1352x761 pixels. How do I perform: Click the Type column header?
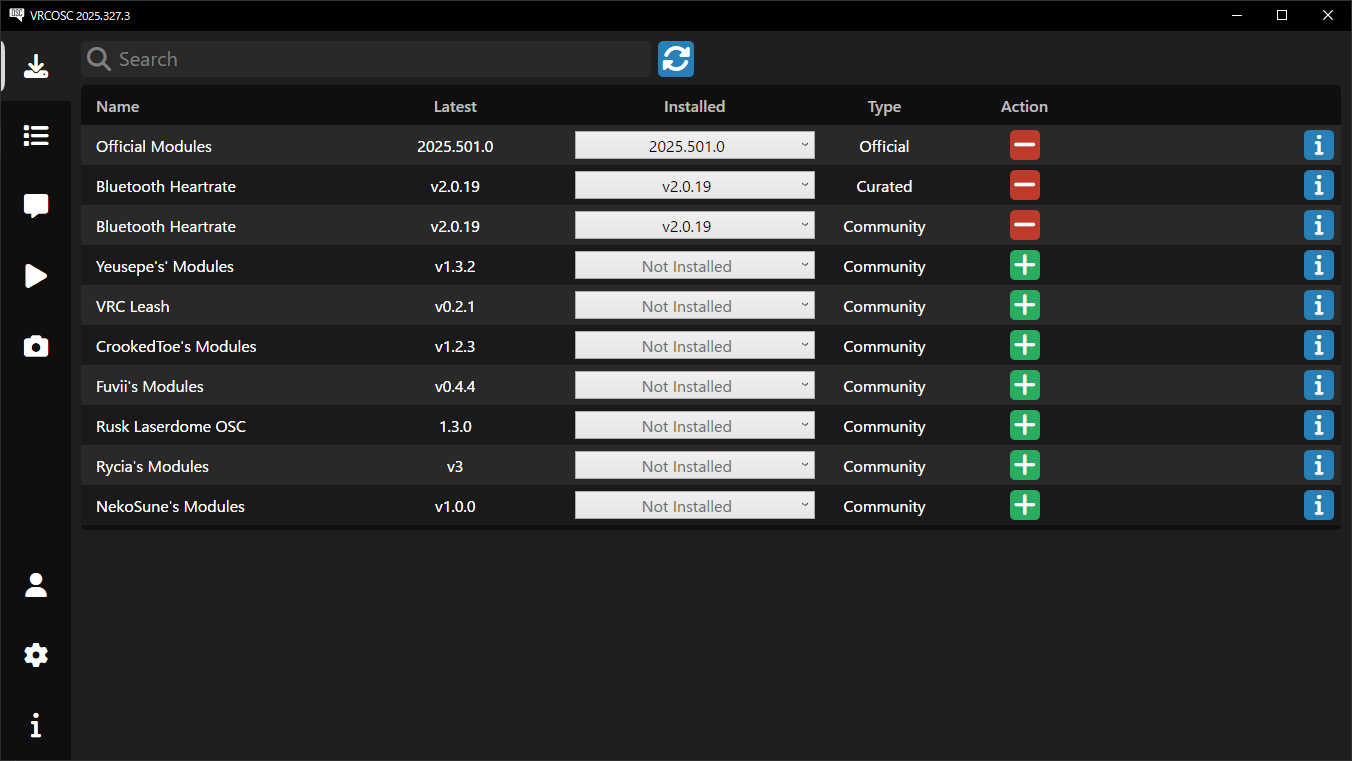pyautogui.click(x=884, y=106)
